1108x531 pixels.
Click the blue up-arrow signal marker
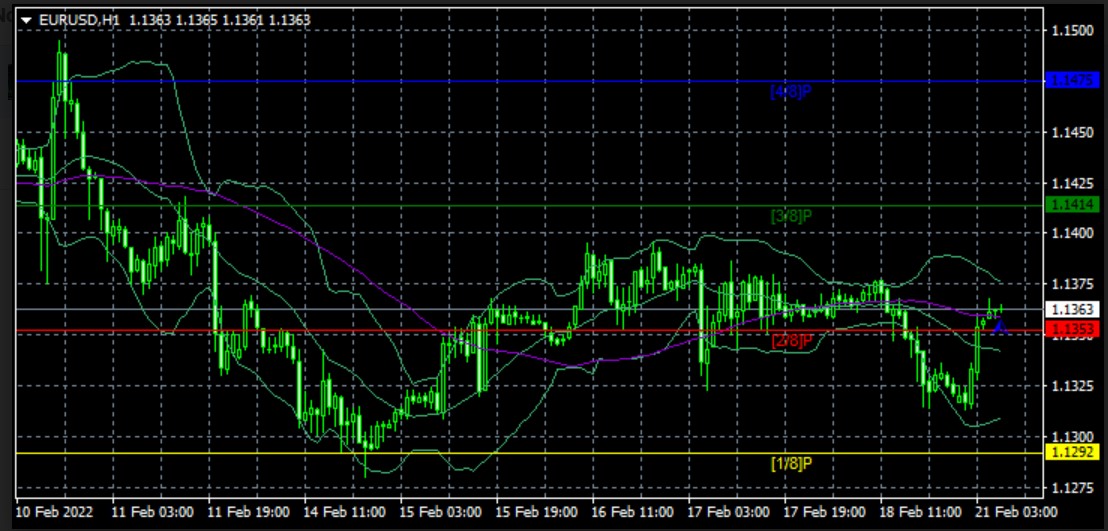[x=998, y=324]
